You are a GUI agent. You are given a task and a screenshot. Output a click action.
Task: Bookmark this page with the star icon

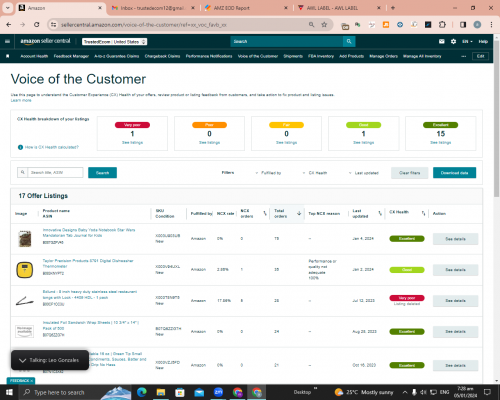[324, 25]
